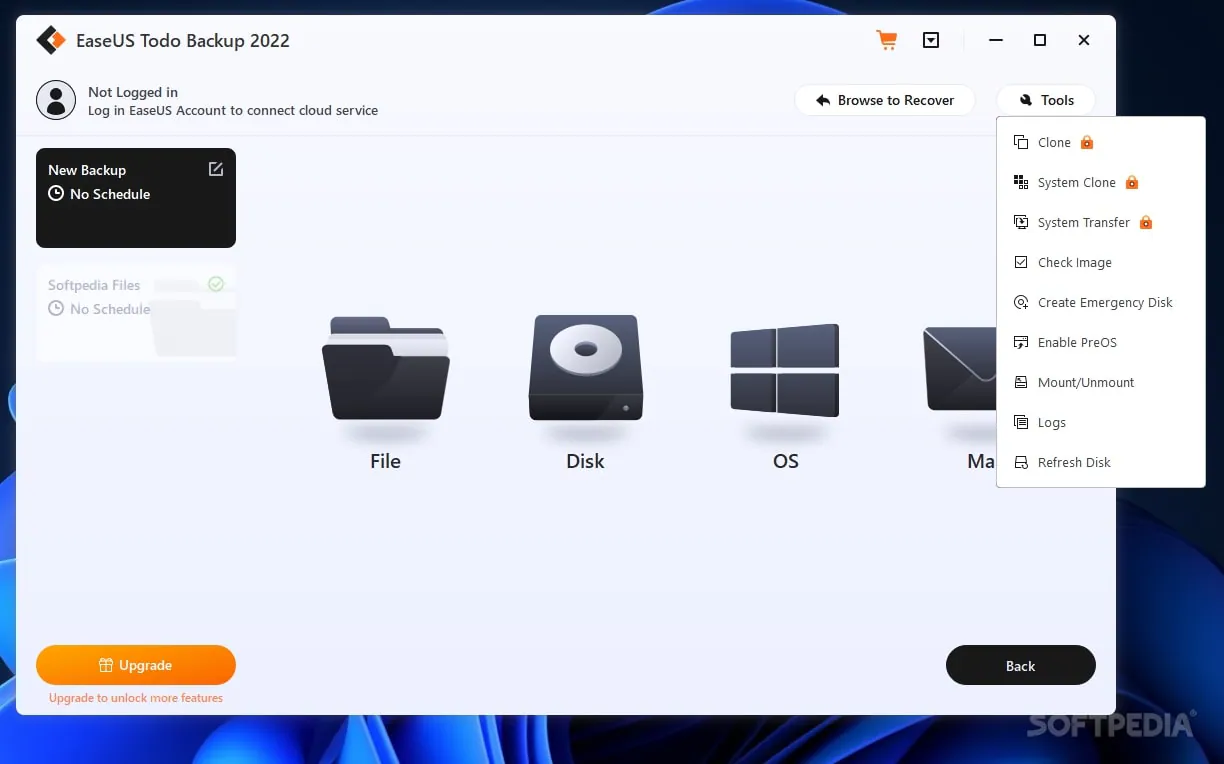
Task: Choose the Mail envelope backup icon
Action: pos(959,368)
